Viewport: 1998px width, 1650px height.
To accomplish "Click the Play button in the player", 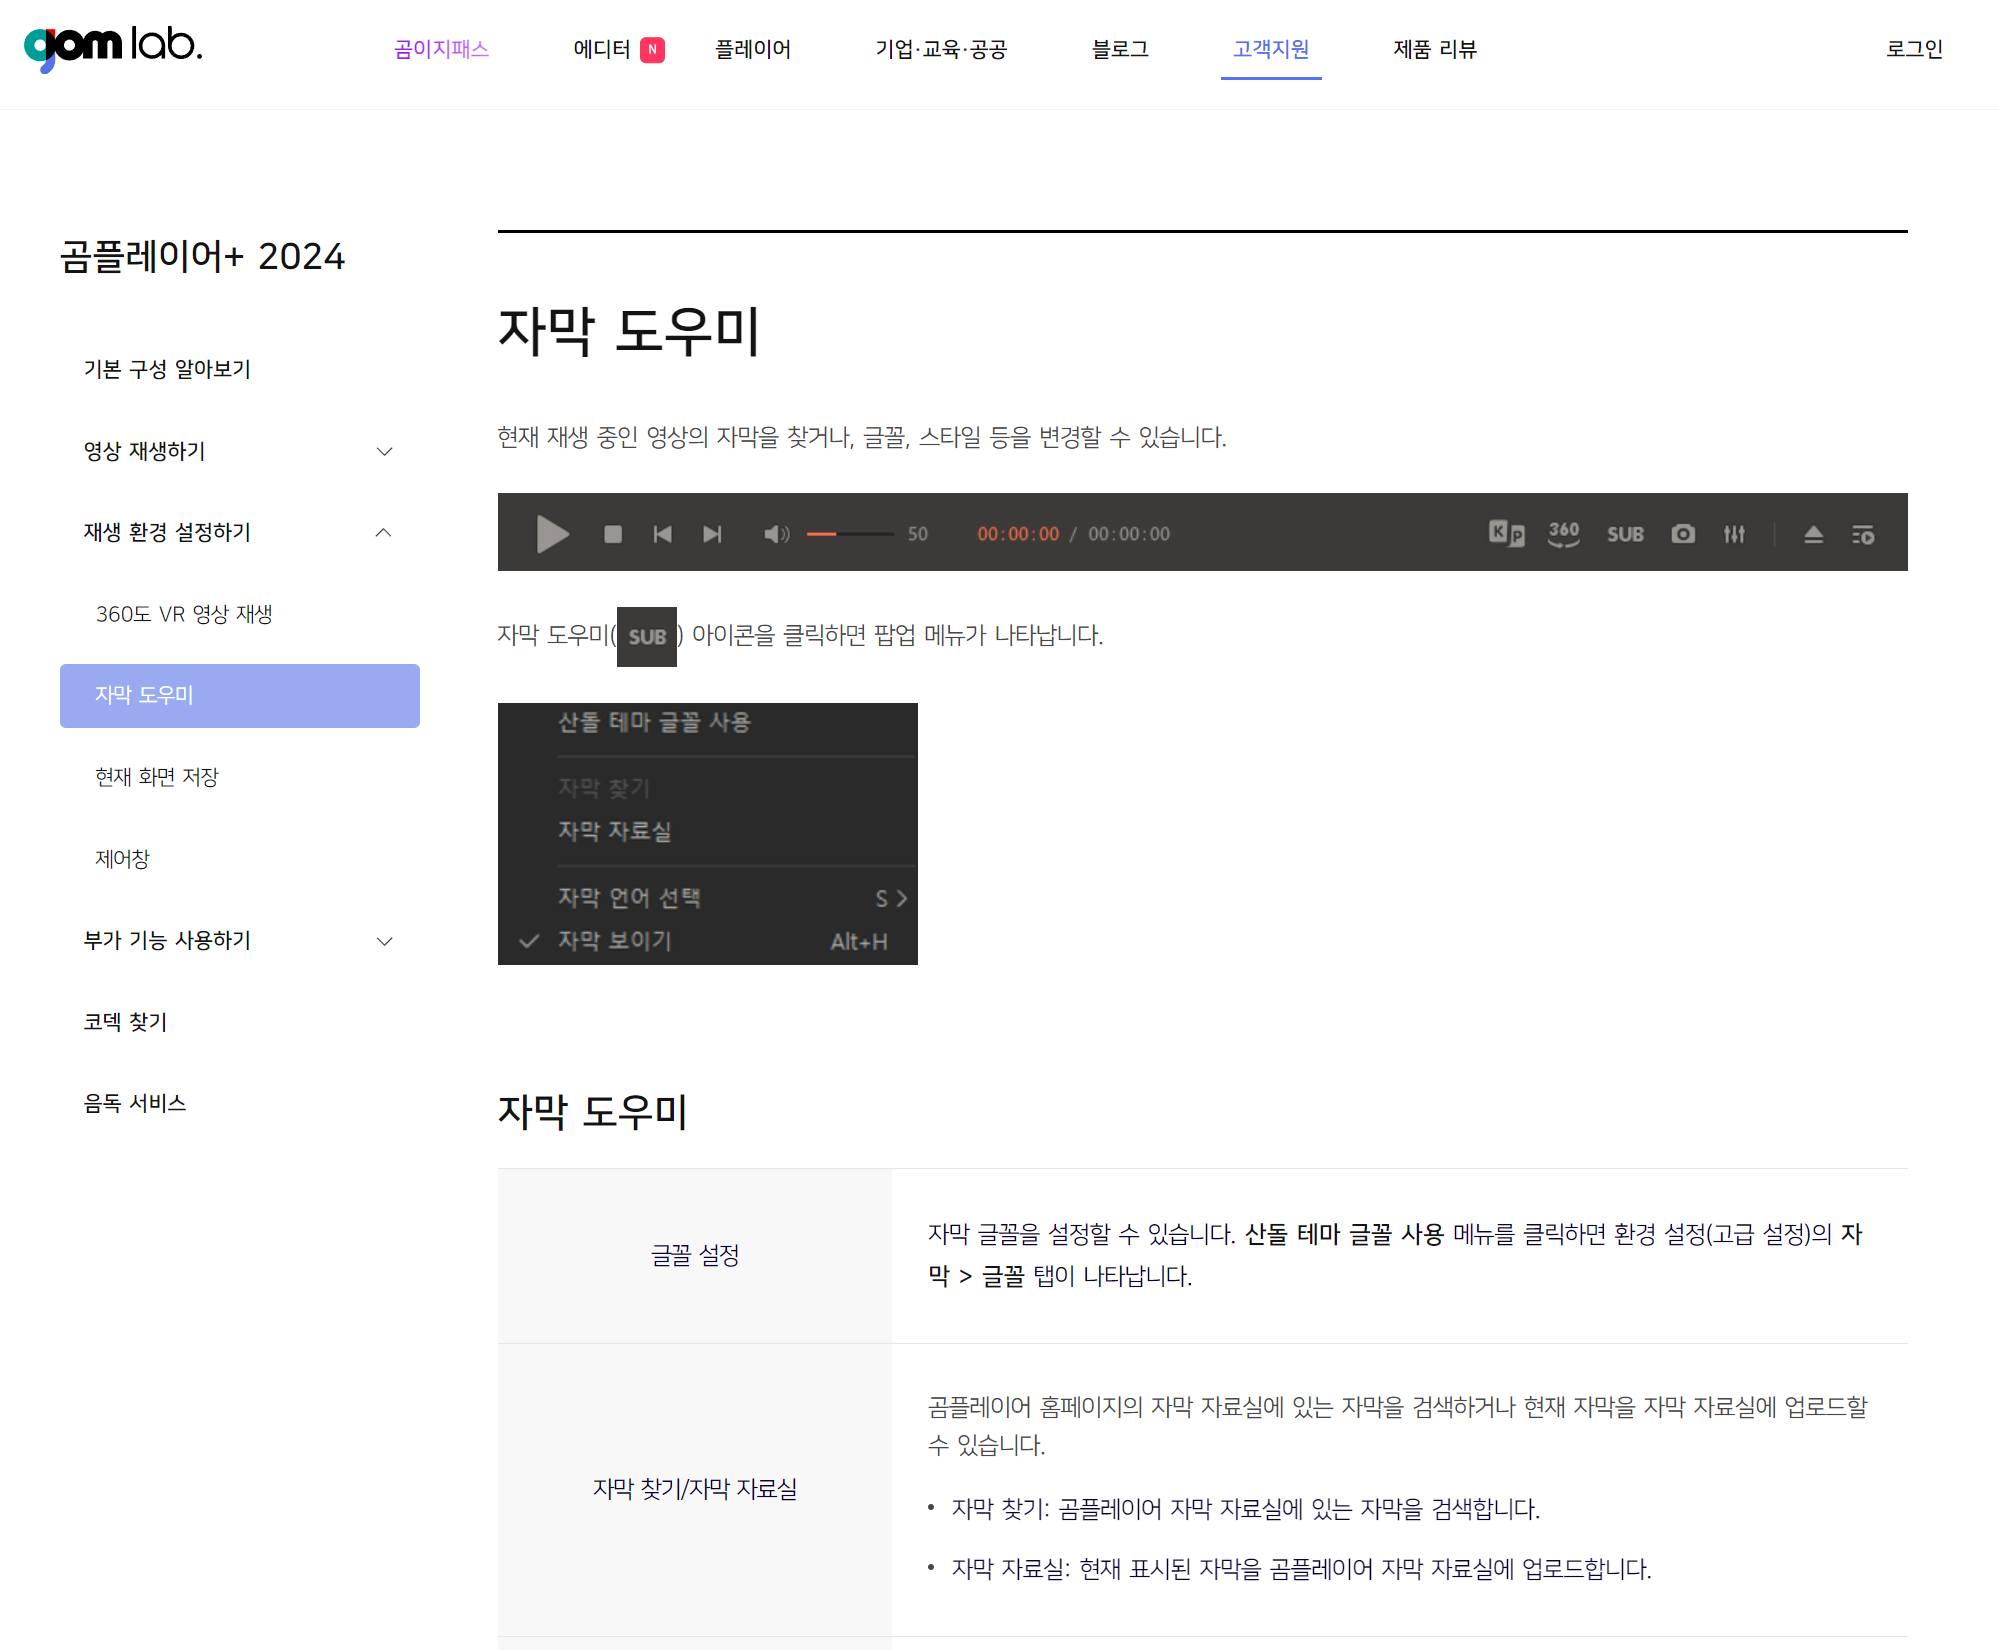I will point(552,533).
